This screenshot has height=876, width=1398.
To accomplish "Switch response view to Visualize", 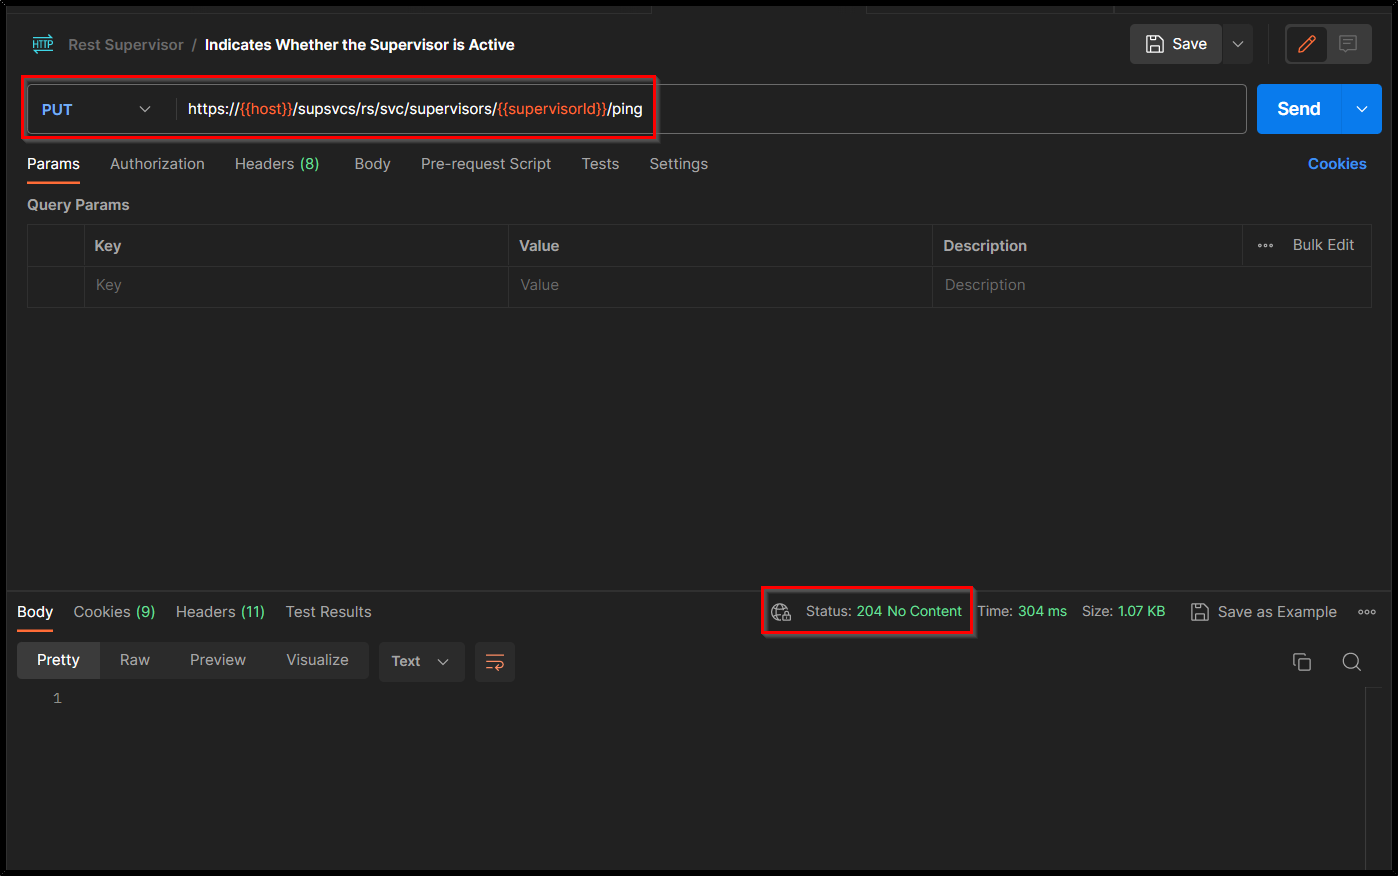I will [x=317, y=660].
